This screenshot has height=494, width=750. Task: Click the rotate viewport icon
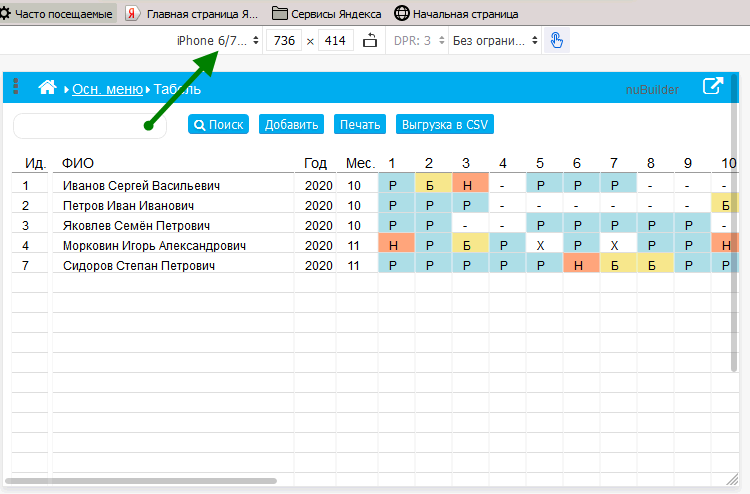tap(371, 41)
